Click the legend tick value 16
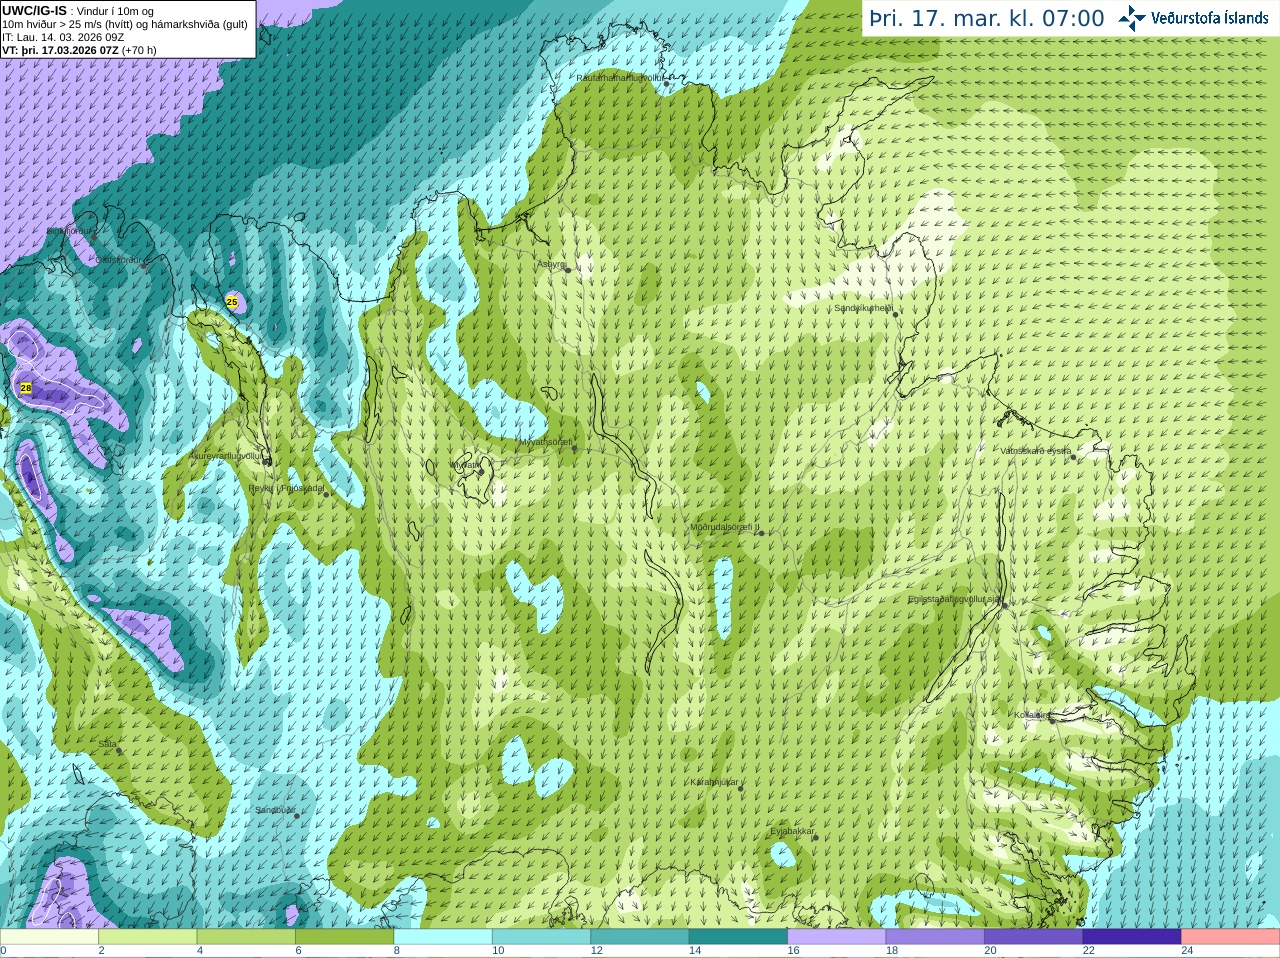Viewport: 1280px width, 958px height. tap(793, 951)
